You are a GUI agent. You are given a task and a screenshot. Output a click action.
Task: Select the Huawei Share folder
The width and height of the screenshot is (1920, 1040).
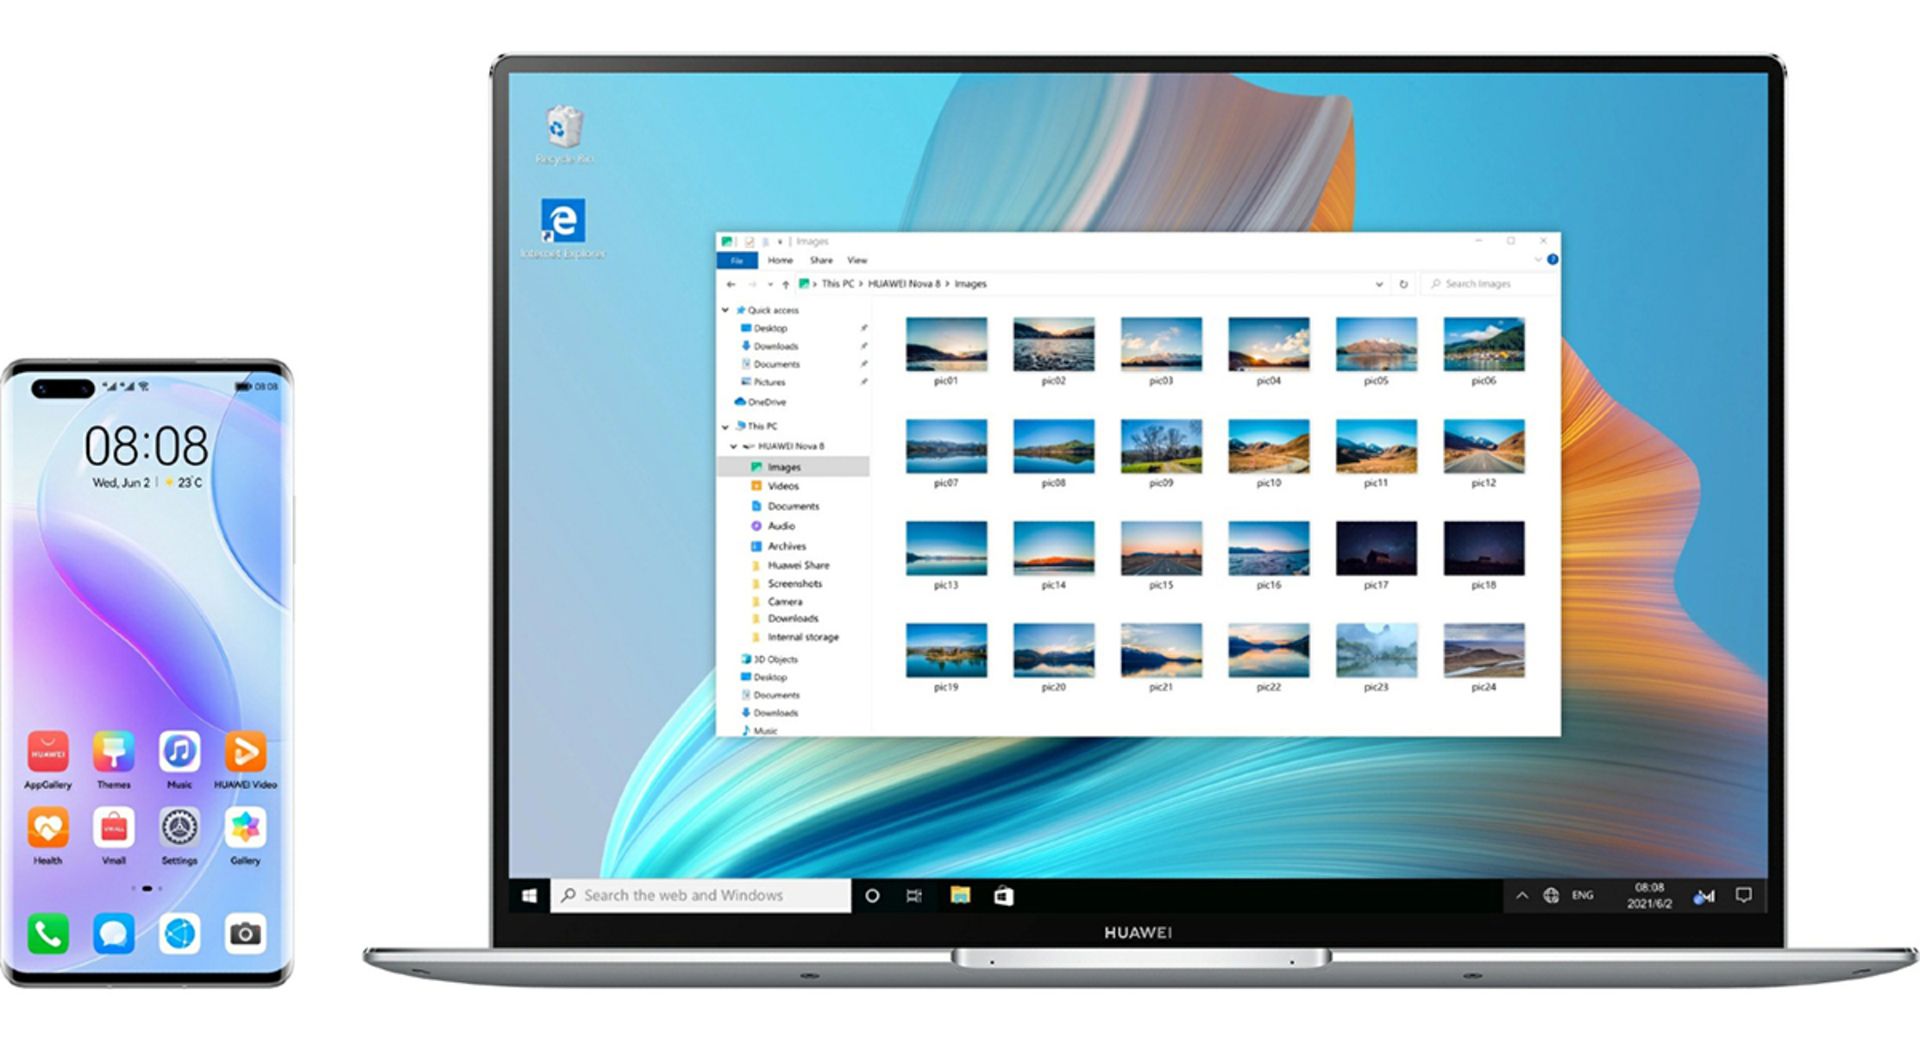[790, 565]
